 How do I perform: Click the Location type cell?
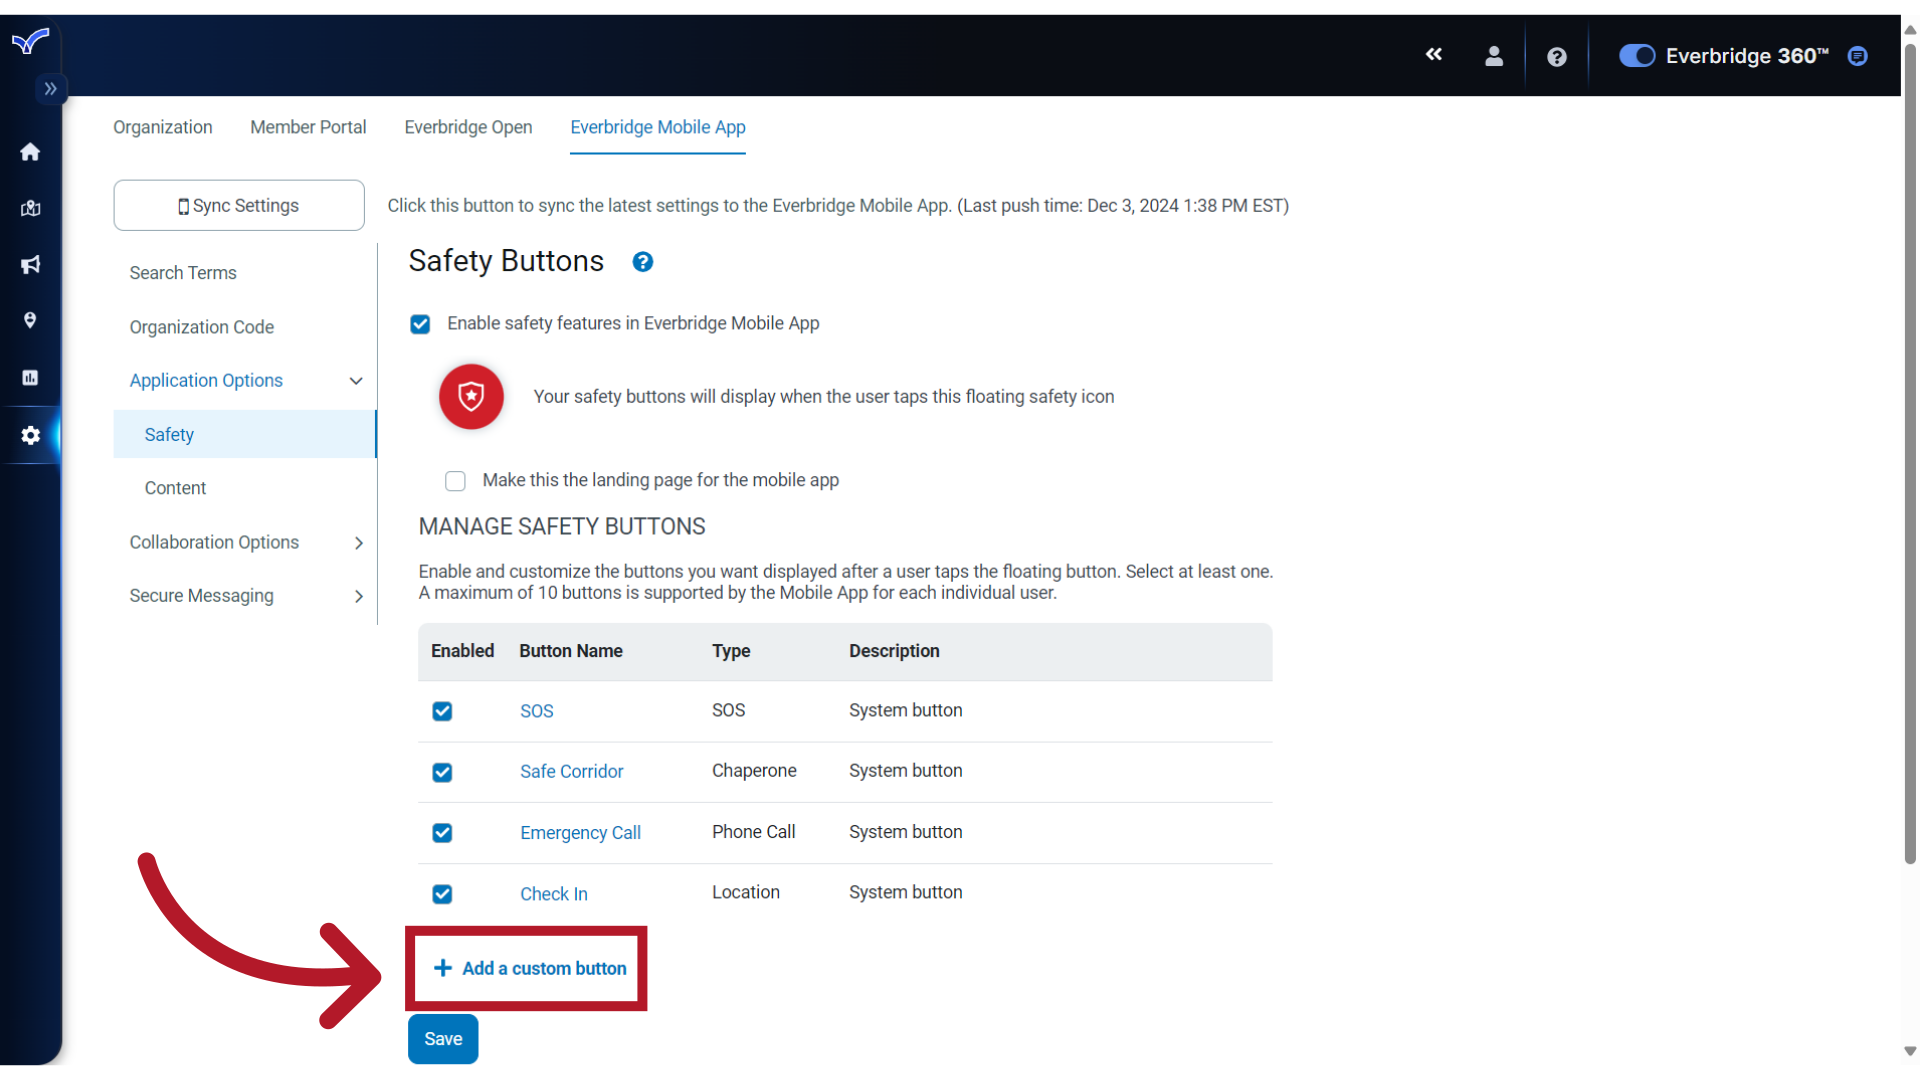[x=746, y=892]
